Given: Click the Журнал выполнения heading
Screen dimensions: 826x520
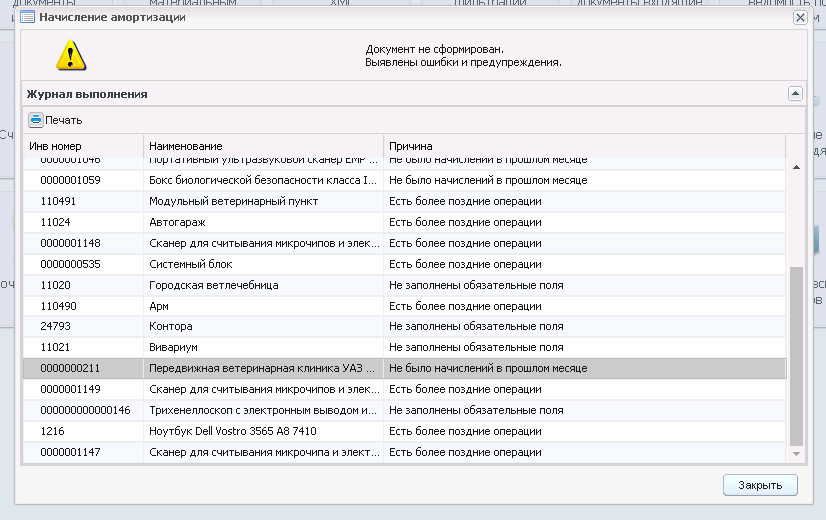Looking at the screenshot, I should point(87,94).
